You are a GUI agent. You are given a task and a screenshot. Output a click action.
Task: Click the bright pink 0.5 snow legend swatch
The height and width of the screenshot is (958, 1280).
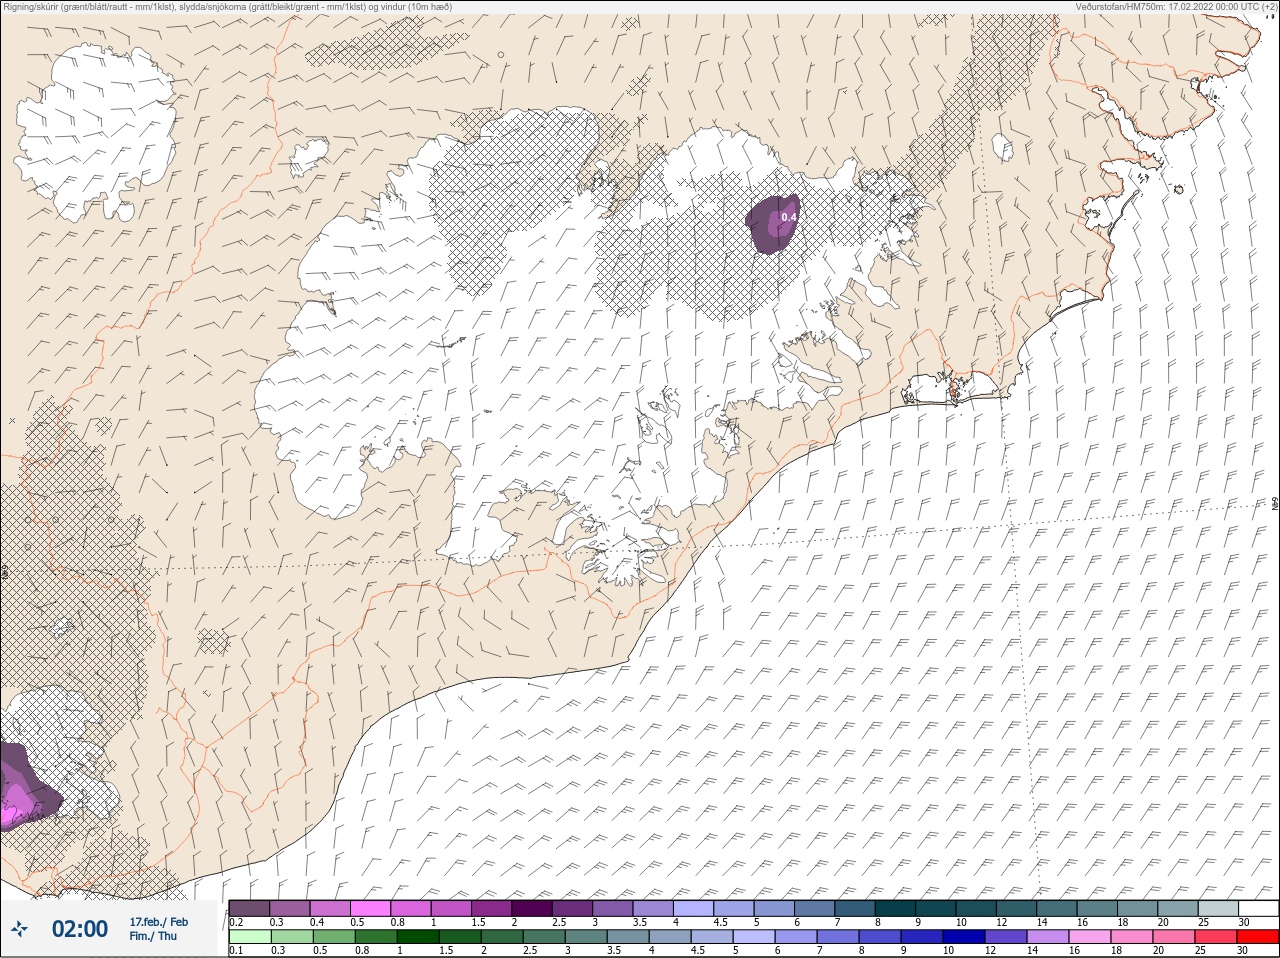(370, 908)
